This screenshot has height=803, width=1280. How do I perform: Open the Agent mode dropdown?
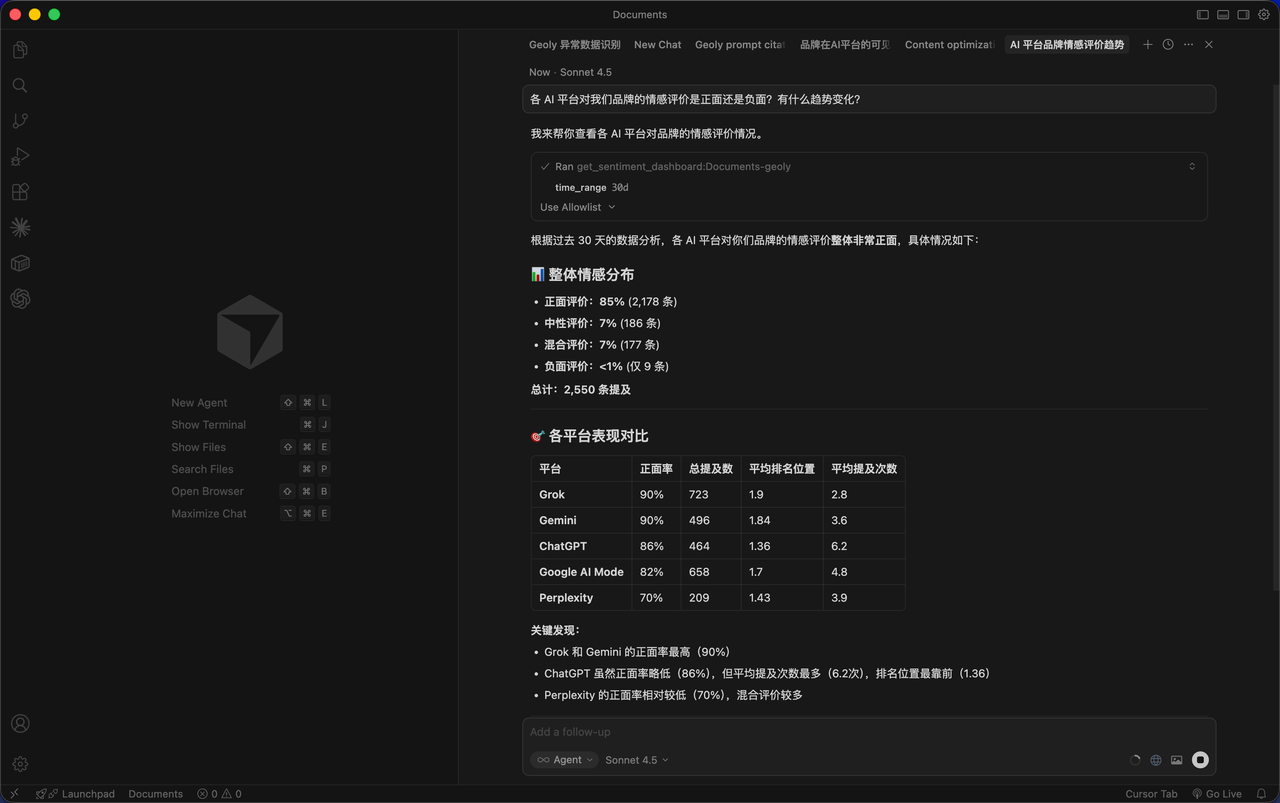[x=565, y=760]
